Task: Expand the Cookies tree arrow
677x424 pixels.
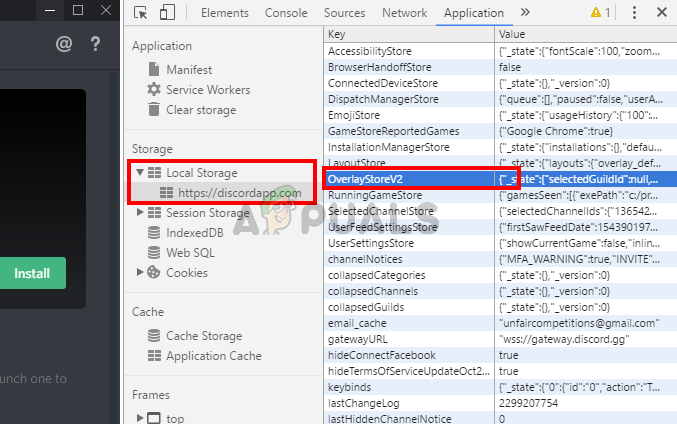Action: (139, 272)
